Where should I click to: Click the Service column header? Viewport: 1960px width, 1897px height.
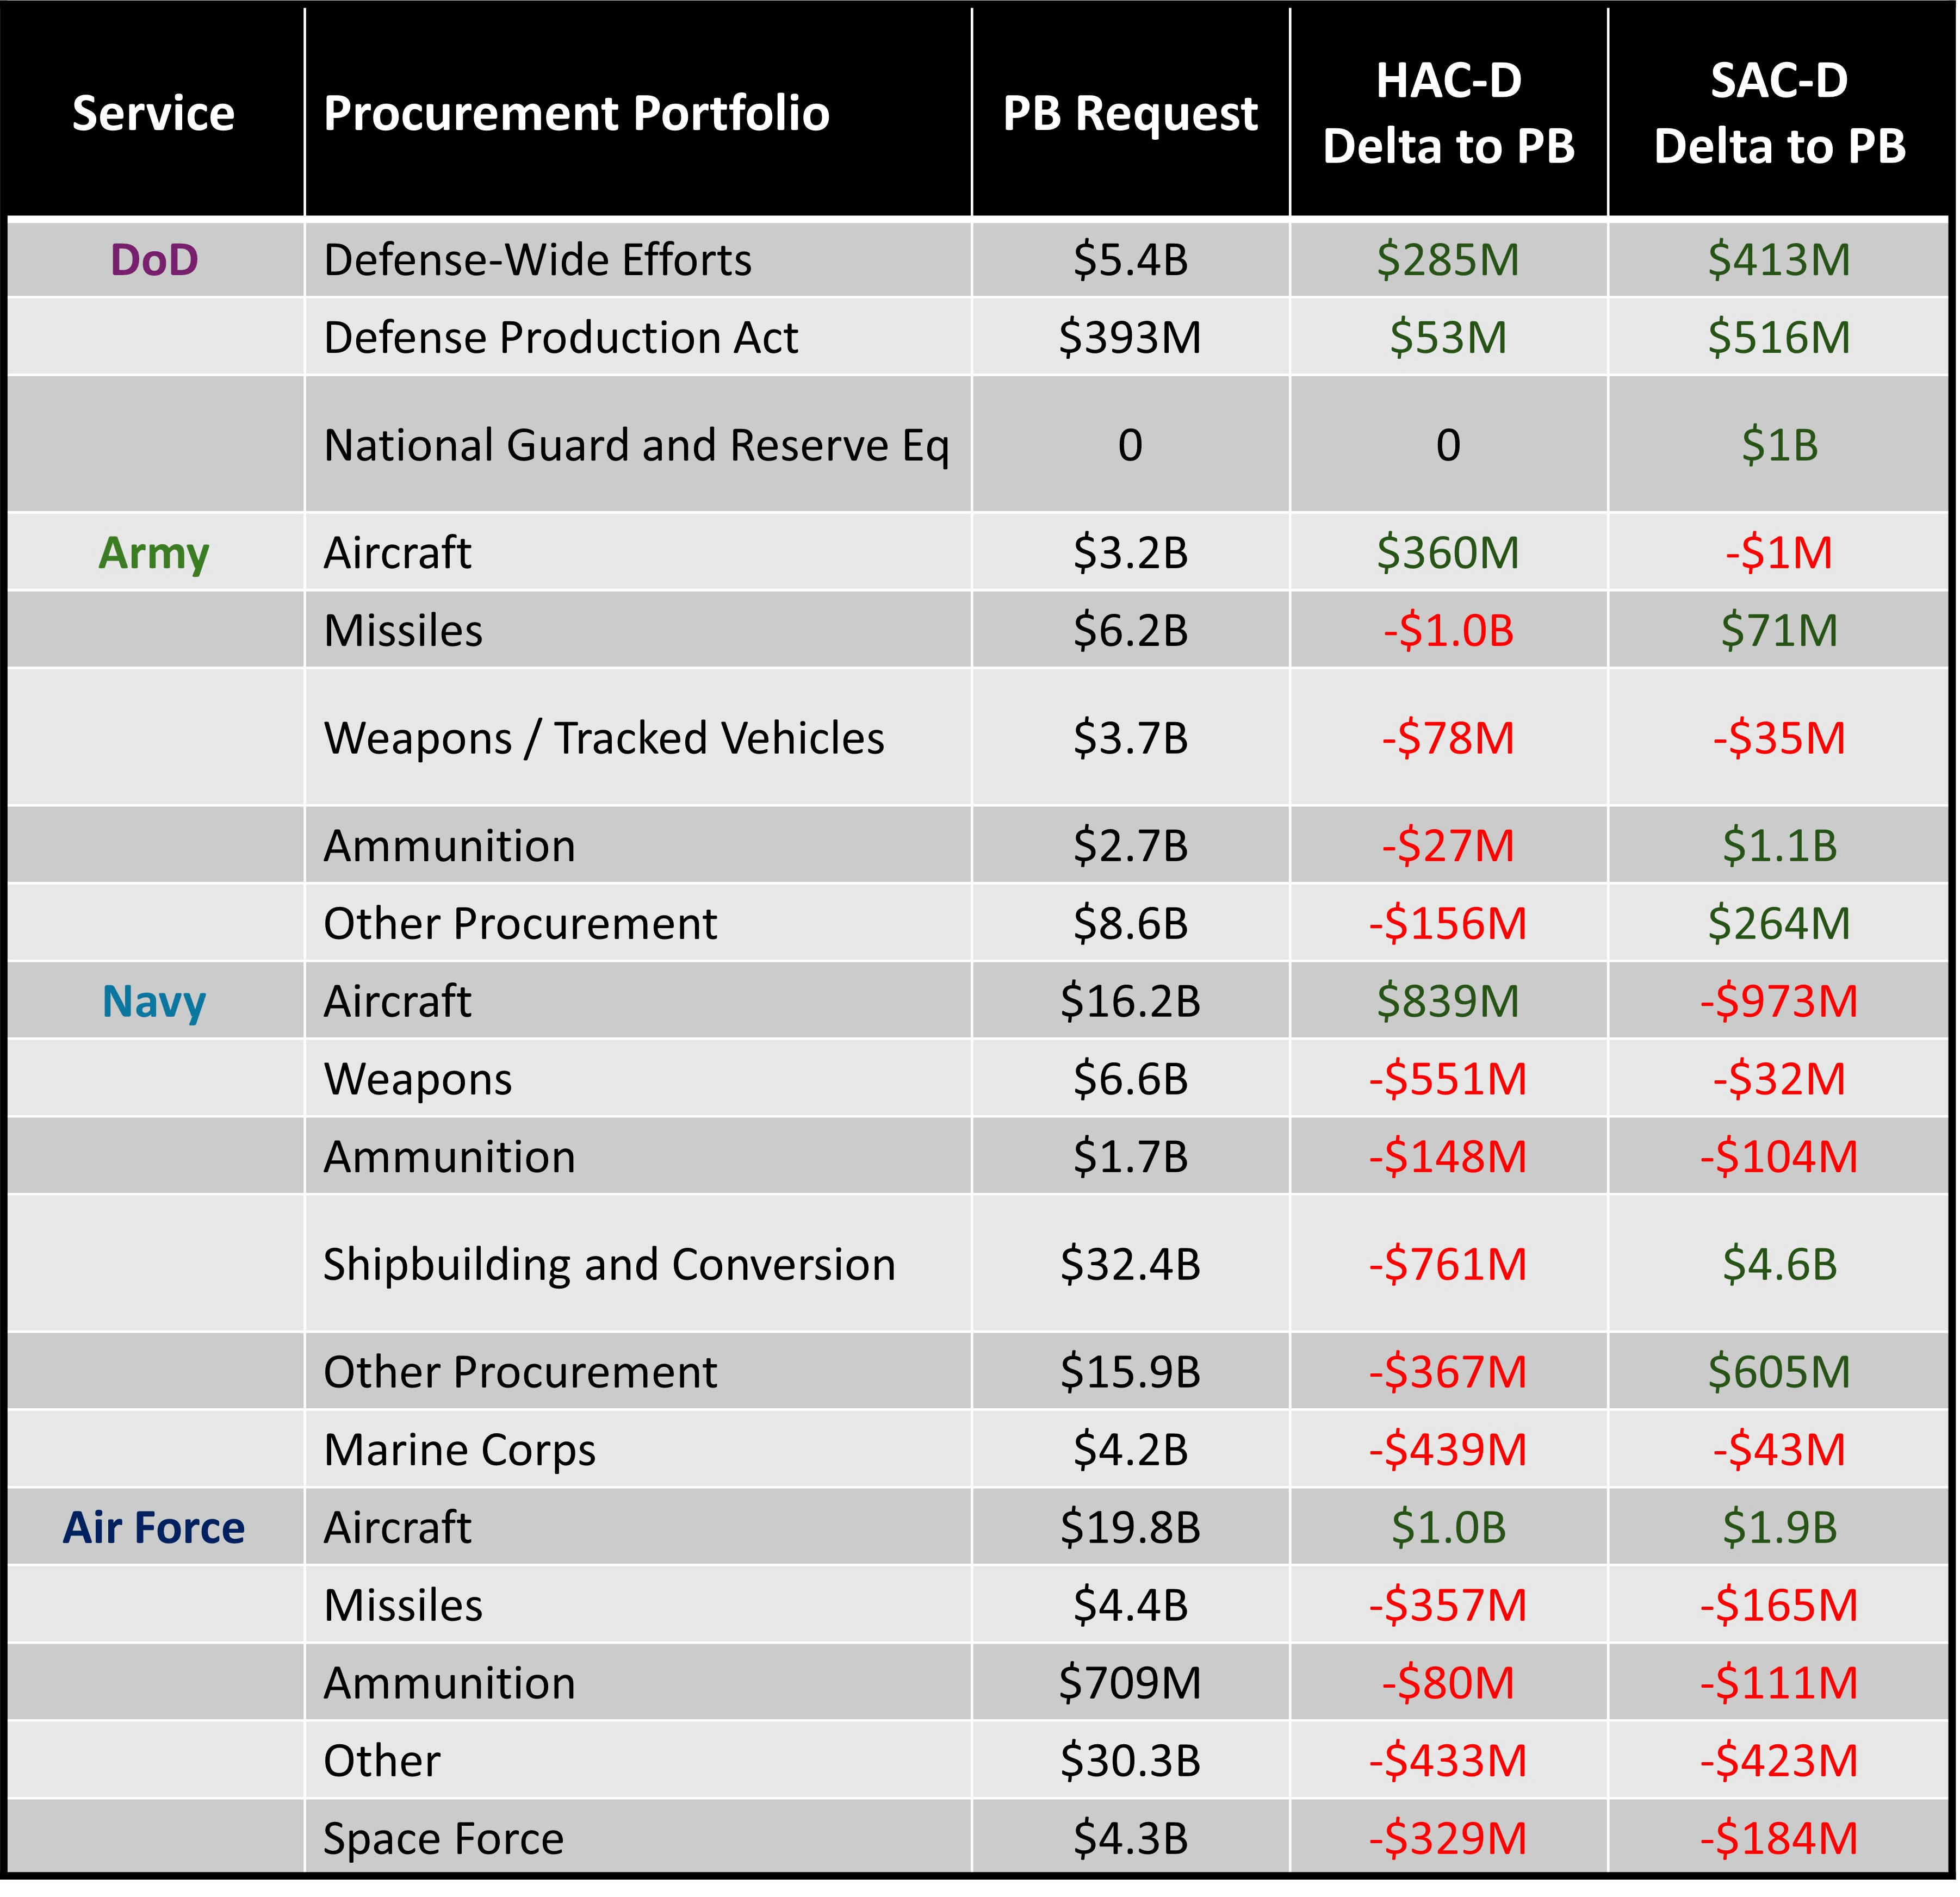[154, 113]
